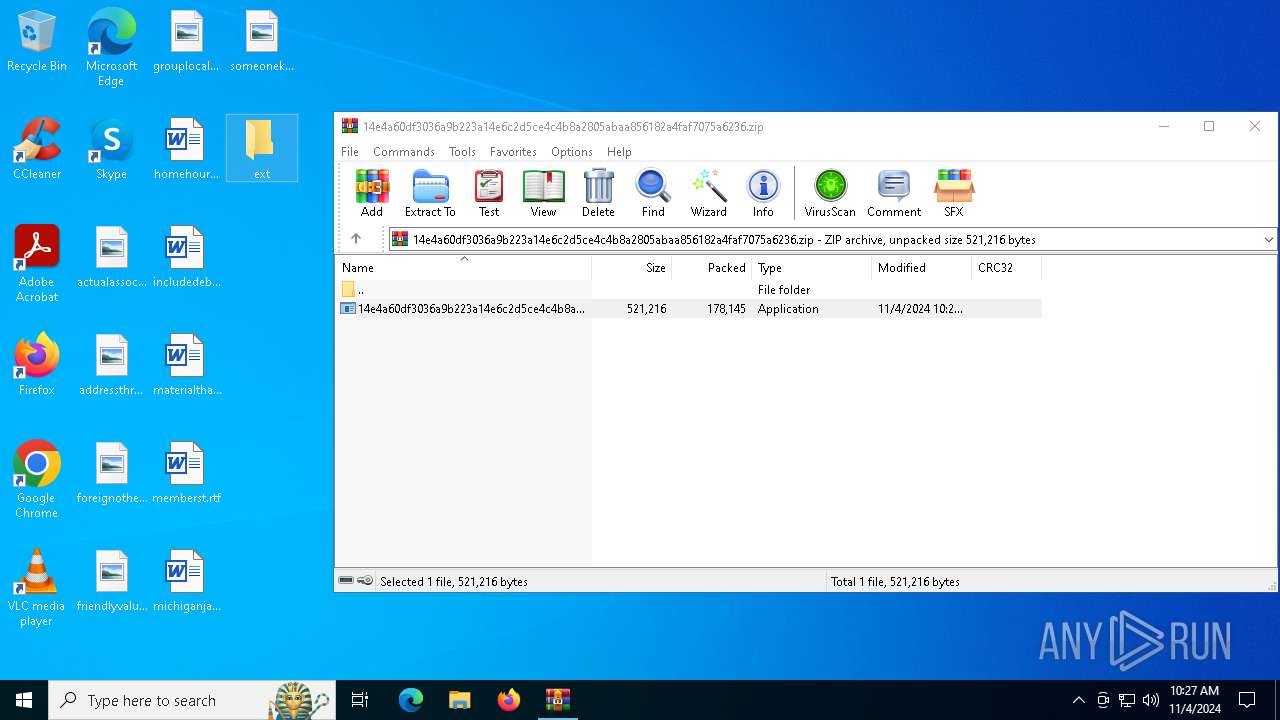Click the network icon in system tray
This screenshot has height=720, width=1280.
[1127, 700]
